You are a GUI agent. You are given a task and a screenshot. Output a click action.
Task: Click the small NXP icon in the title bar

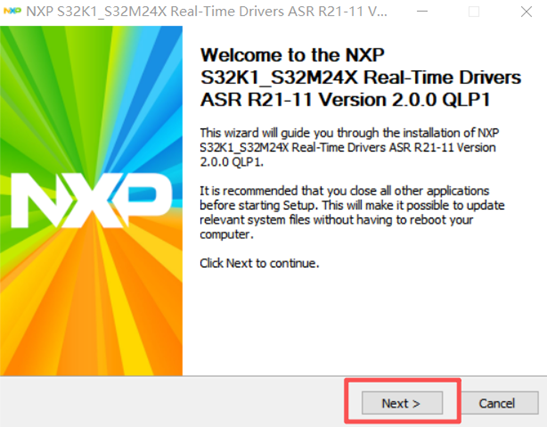(12, 11)
